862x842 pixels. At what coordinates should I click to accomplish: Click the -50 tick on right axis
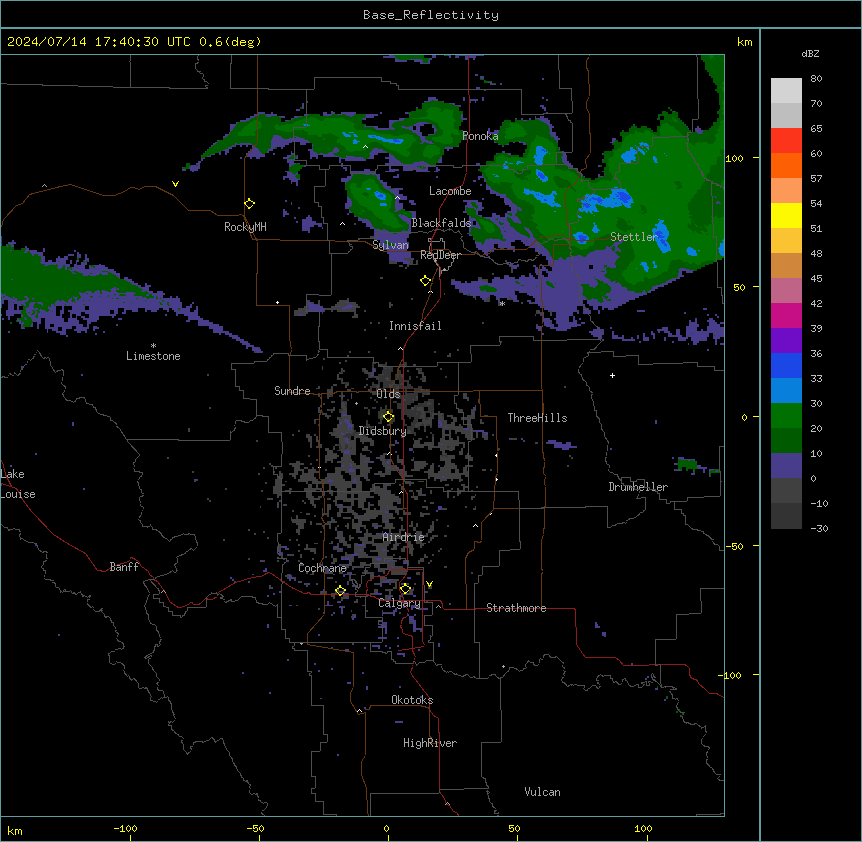734,546
